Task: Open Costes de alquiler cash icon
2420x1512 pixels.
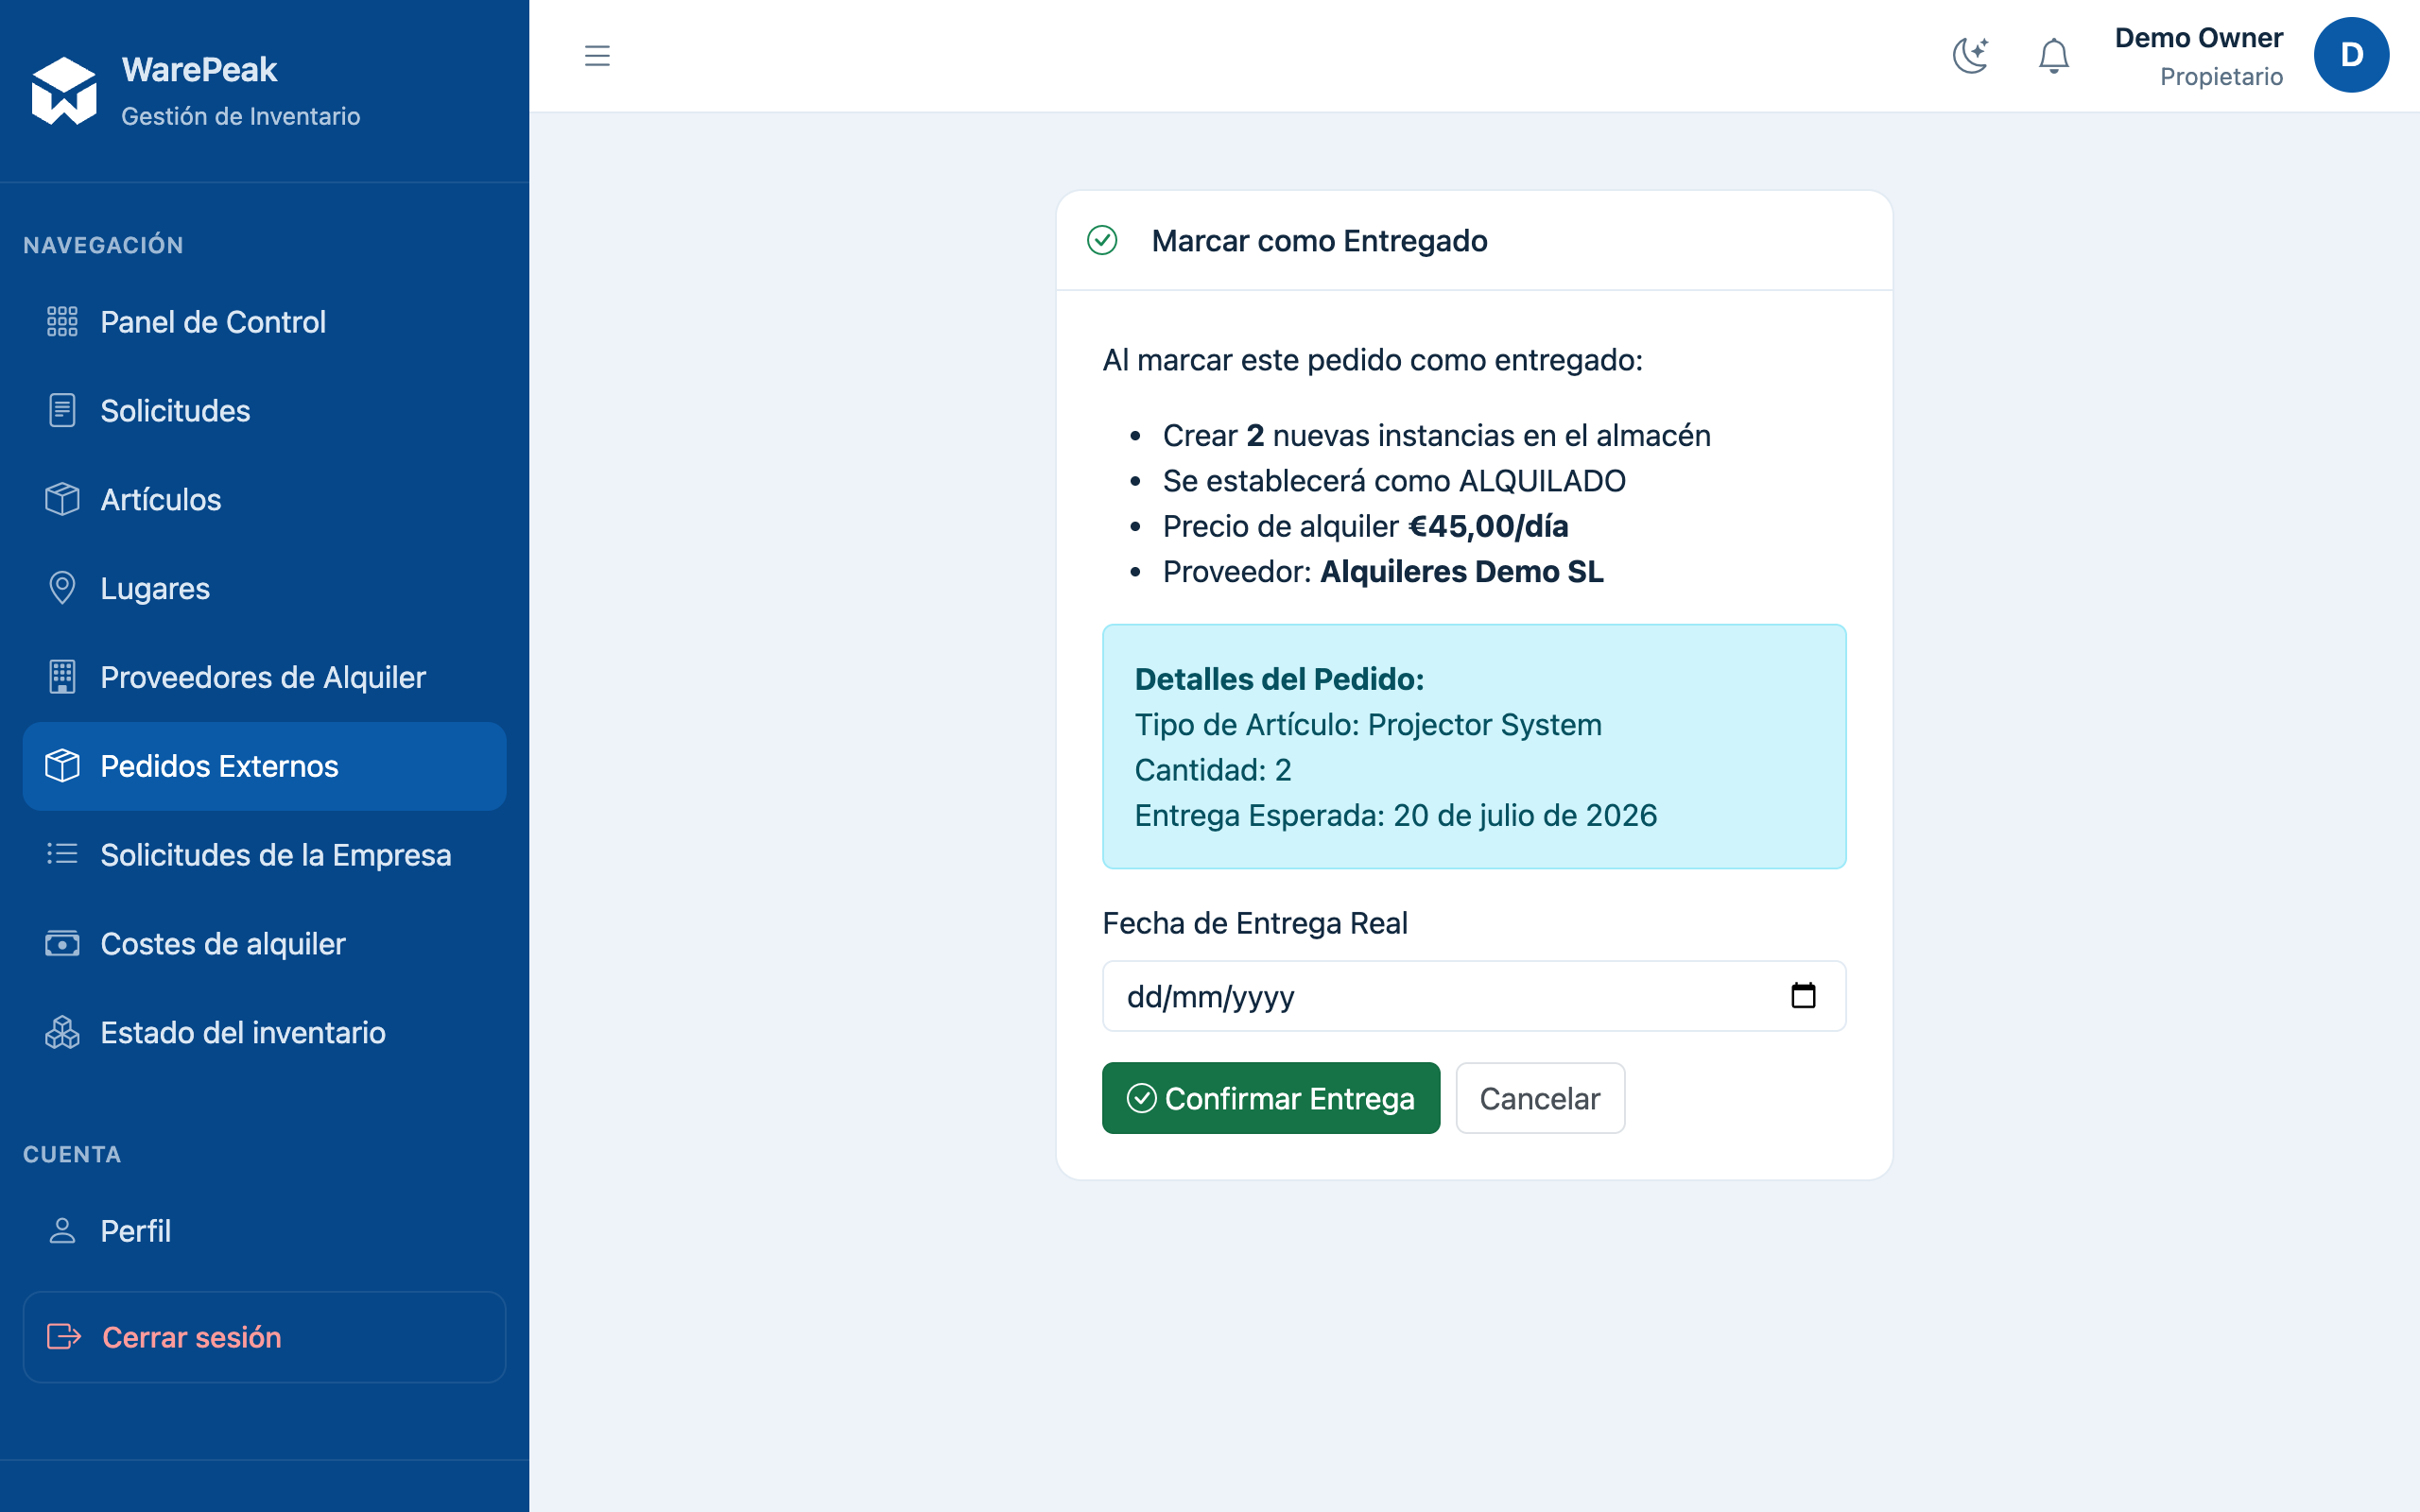Action: 62,943
